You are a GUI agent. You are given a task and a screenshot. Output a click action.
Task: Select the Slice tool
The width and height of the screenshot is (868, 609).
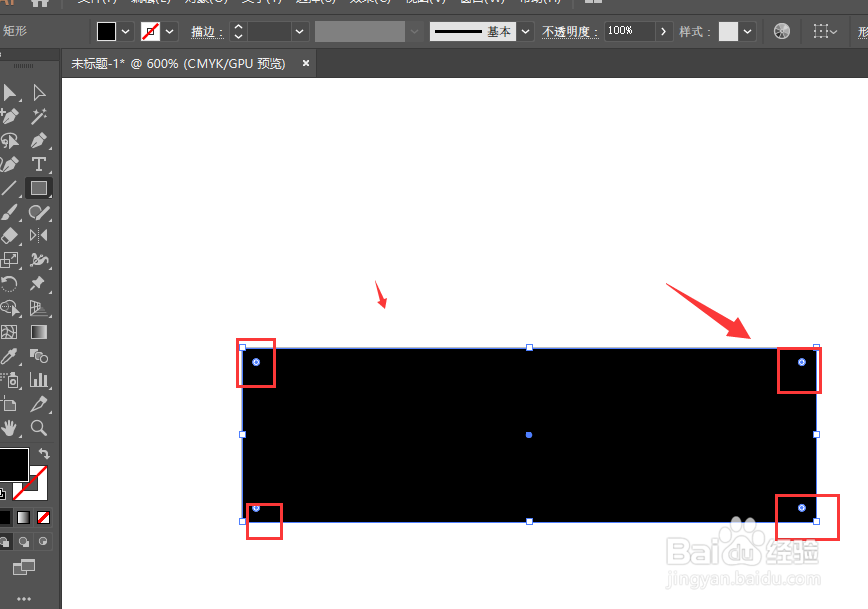point(39,404)
